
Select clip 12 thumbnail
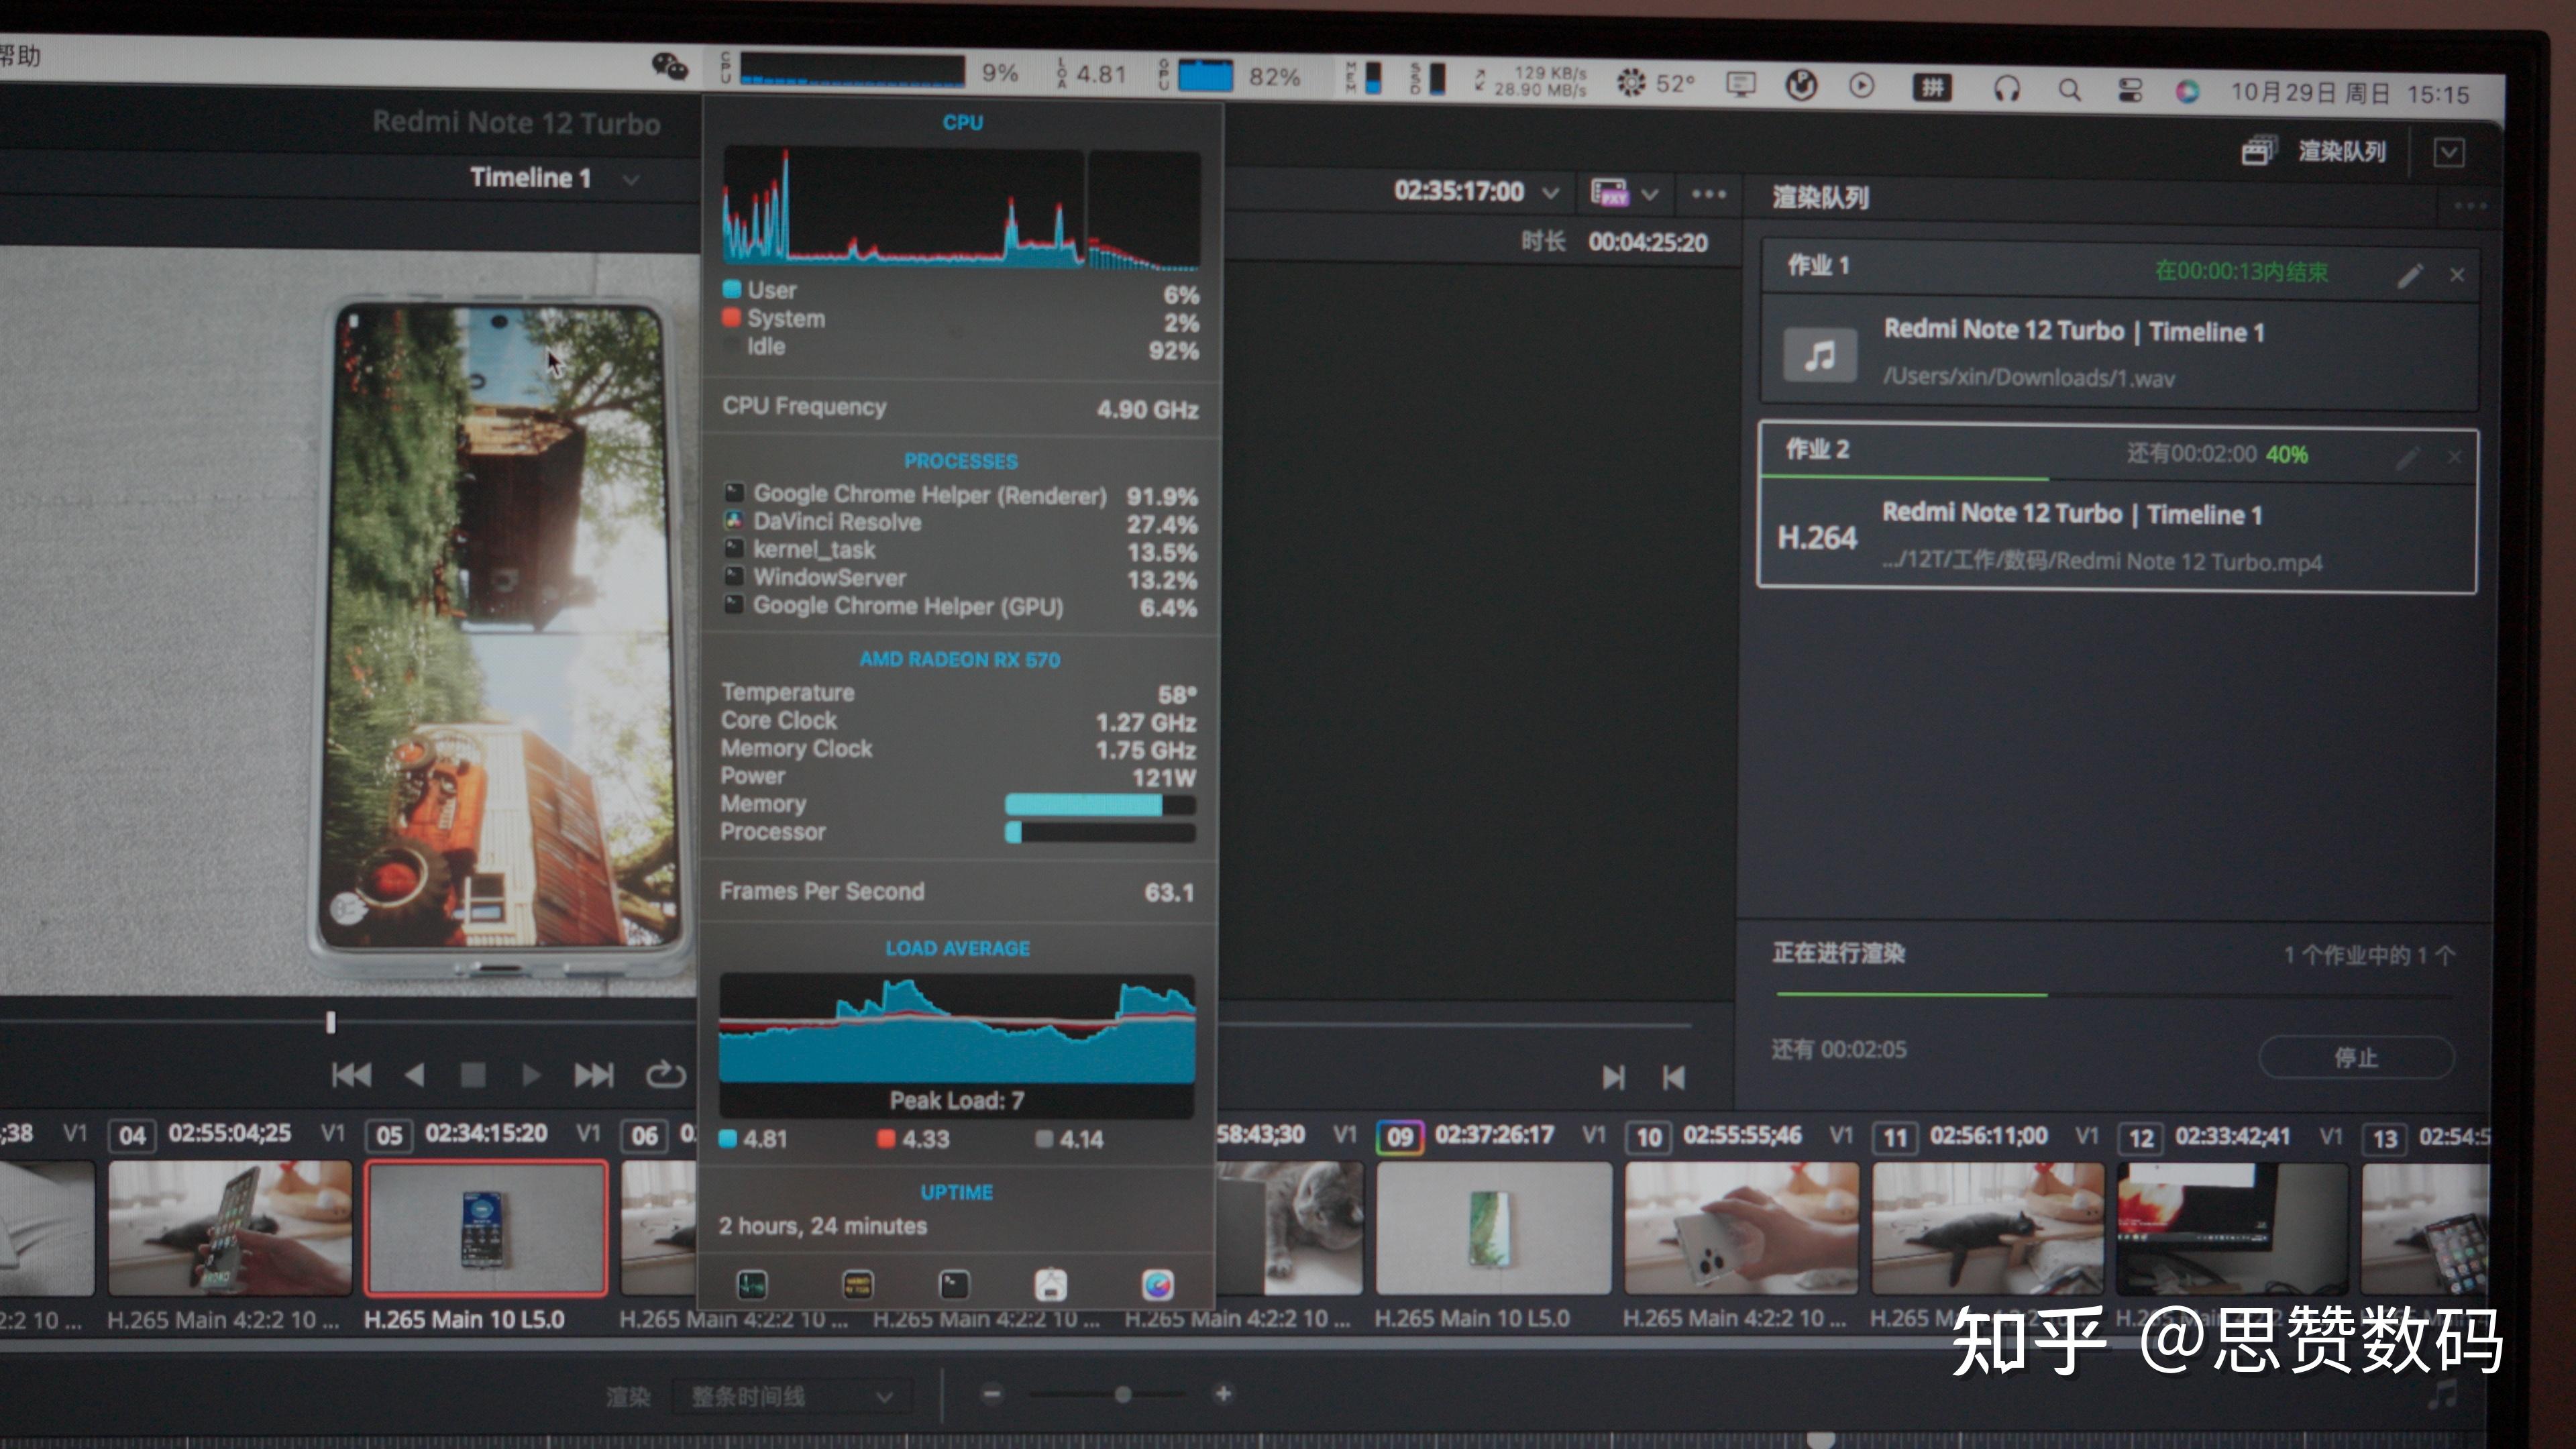pos(2232,1228)
